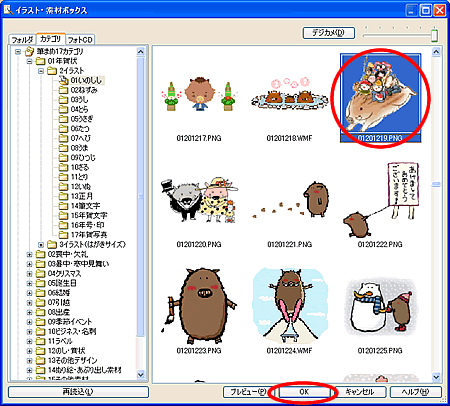Collapse the 01年賀状 tree node
This screenshot has width=450, height=406.
click(x=29, y=61)
